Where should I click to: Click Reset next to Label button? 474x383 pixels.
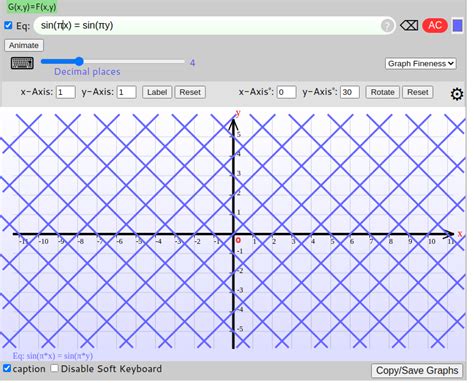[190, 92]
